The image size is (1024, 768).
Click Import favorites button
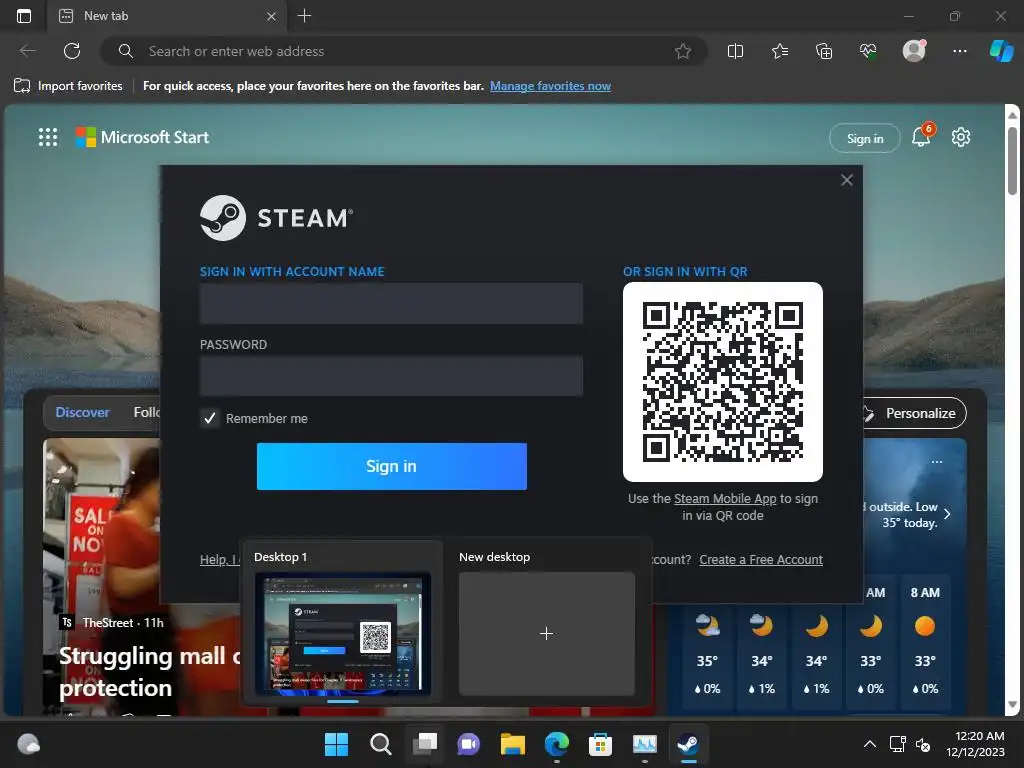(68, 86)
